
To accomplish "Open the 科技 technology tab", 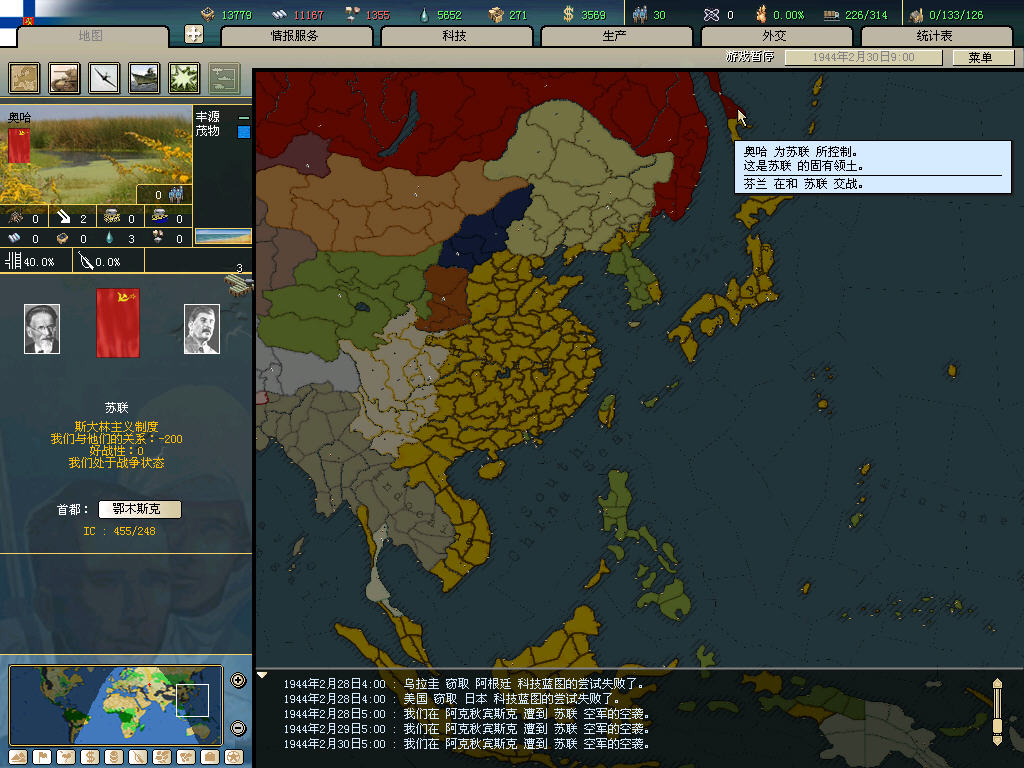I will 454,36.
